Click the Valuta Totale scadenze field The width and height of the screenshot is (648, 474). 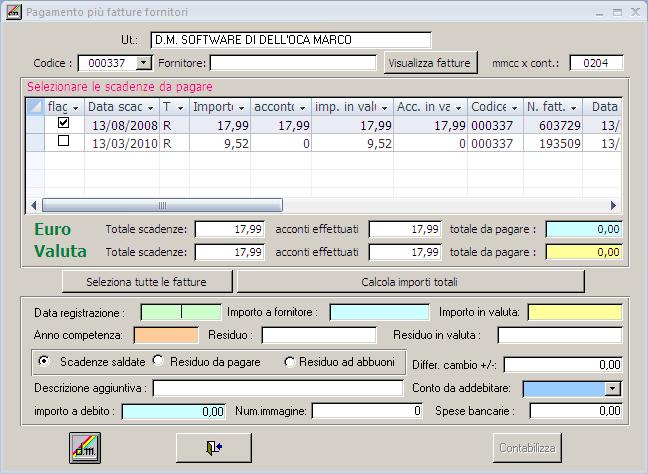(230, 252)
